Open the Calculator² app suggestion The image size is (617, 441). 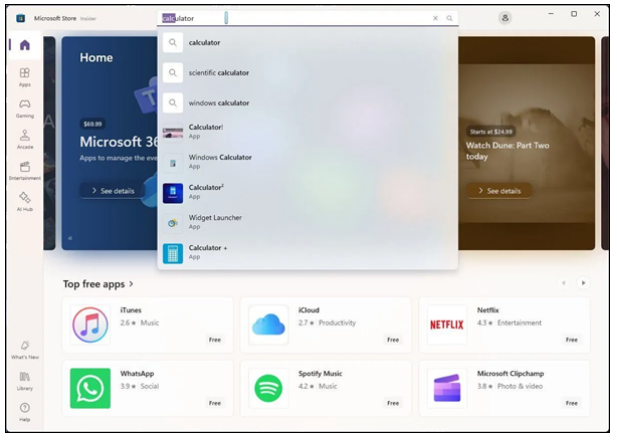[308, 192]
